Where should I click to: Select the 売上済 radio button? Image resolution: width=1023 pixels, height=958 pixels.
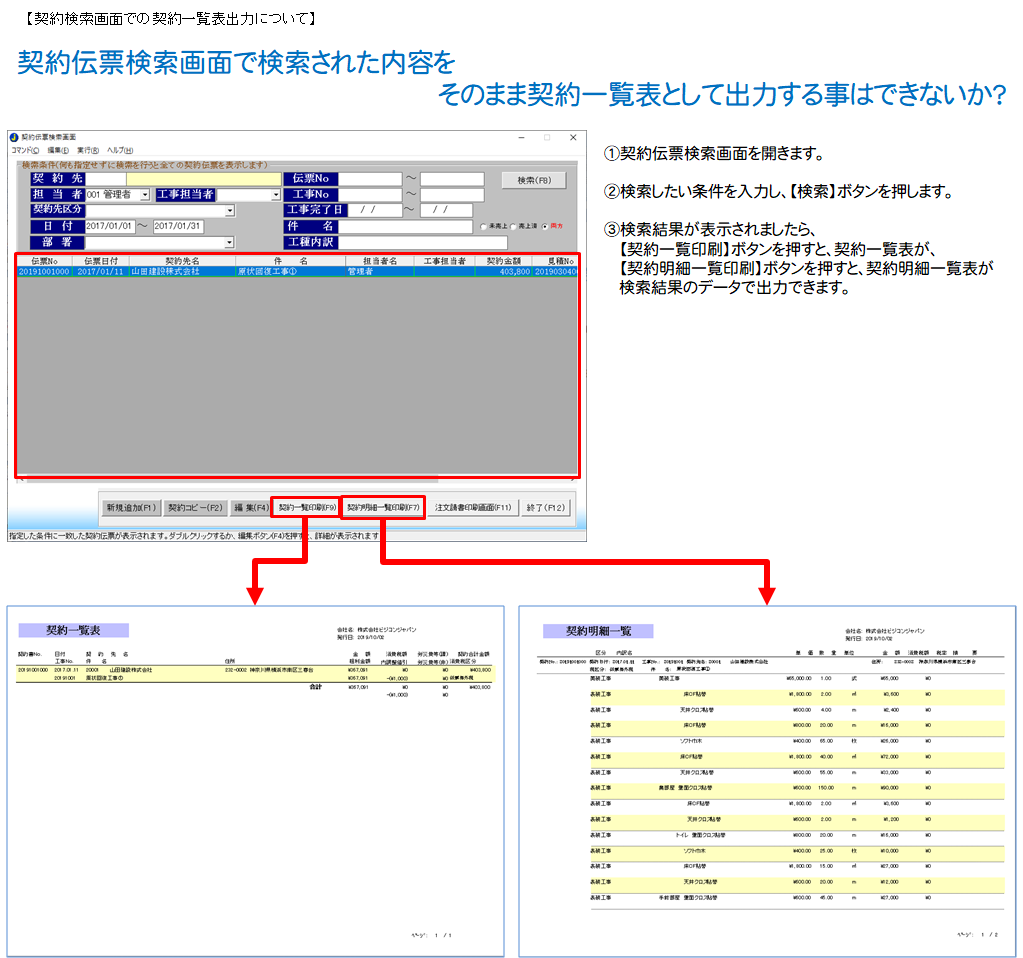pos(513,227)
